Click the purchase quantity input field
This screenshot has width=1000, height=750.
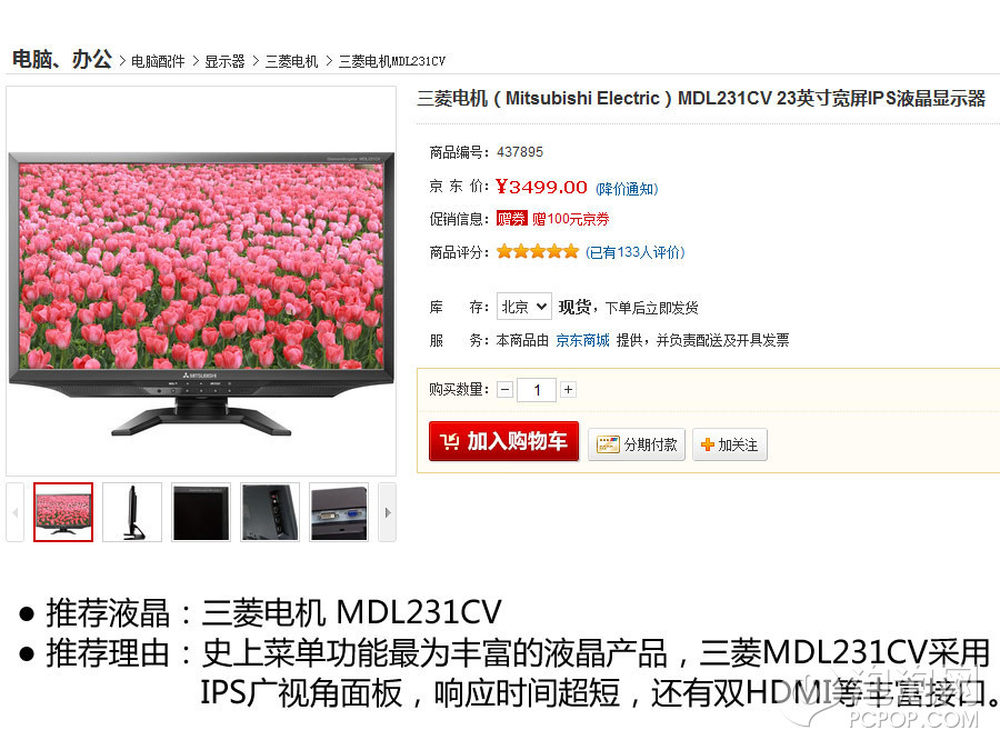[x=537, y=390]
